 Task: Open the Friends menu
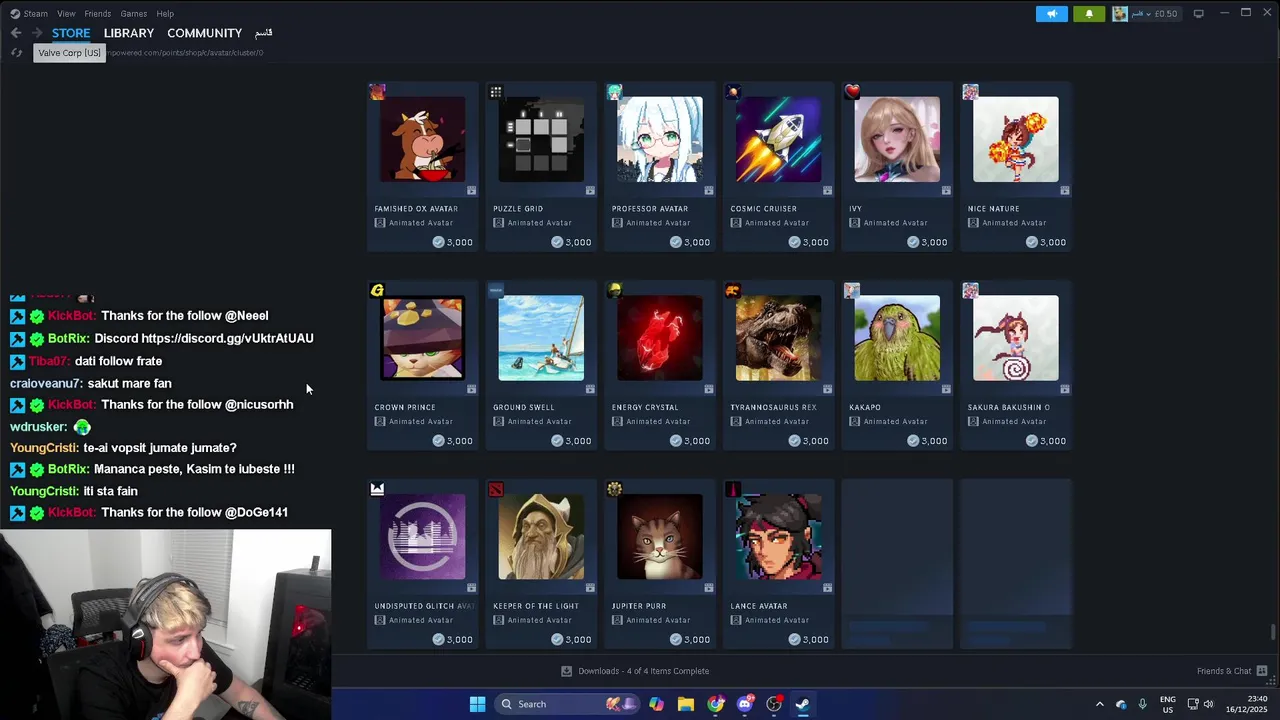(x=98, y=14)
